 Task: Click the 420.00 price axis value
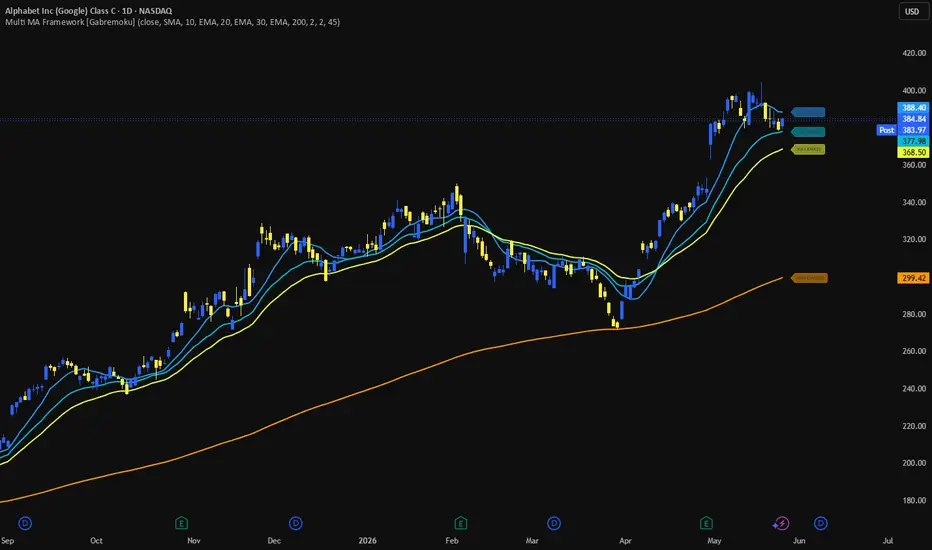914,53
